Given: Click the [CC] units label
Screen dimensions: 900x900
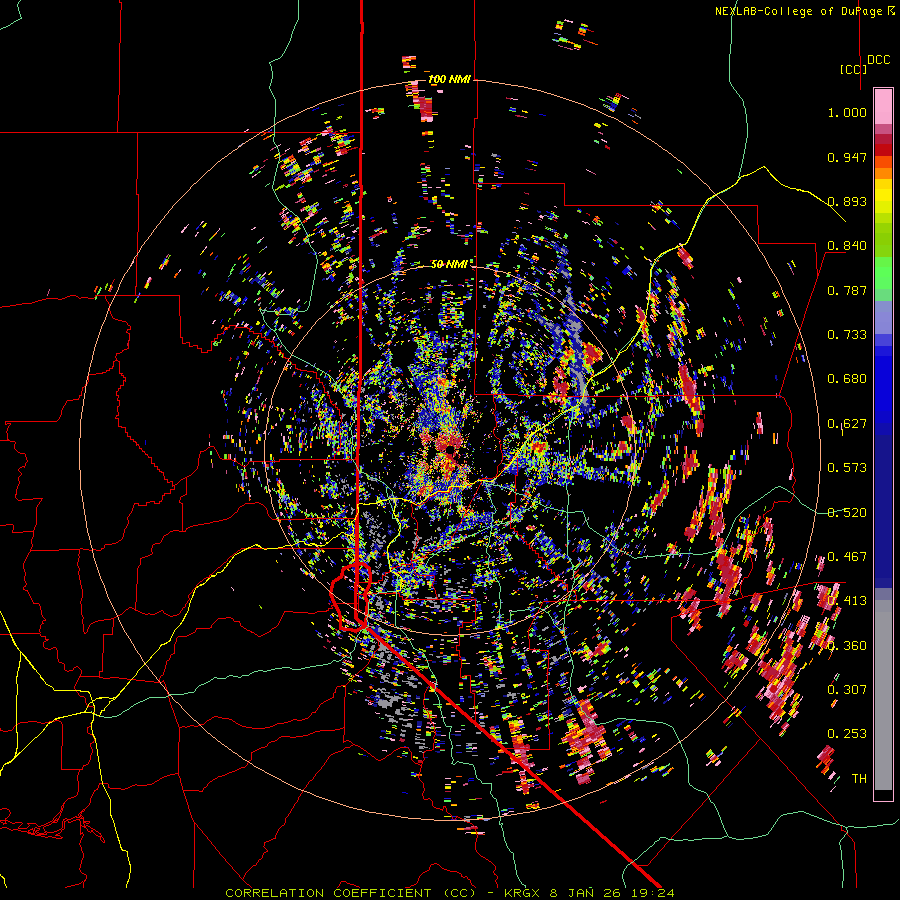Looking at the screenshot, I should pyautogui.click(x=853, y=69).
